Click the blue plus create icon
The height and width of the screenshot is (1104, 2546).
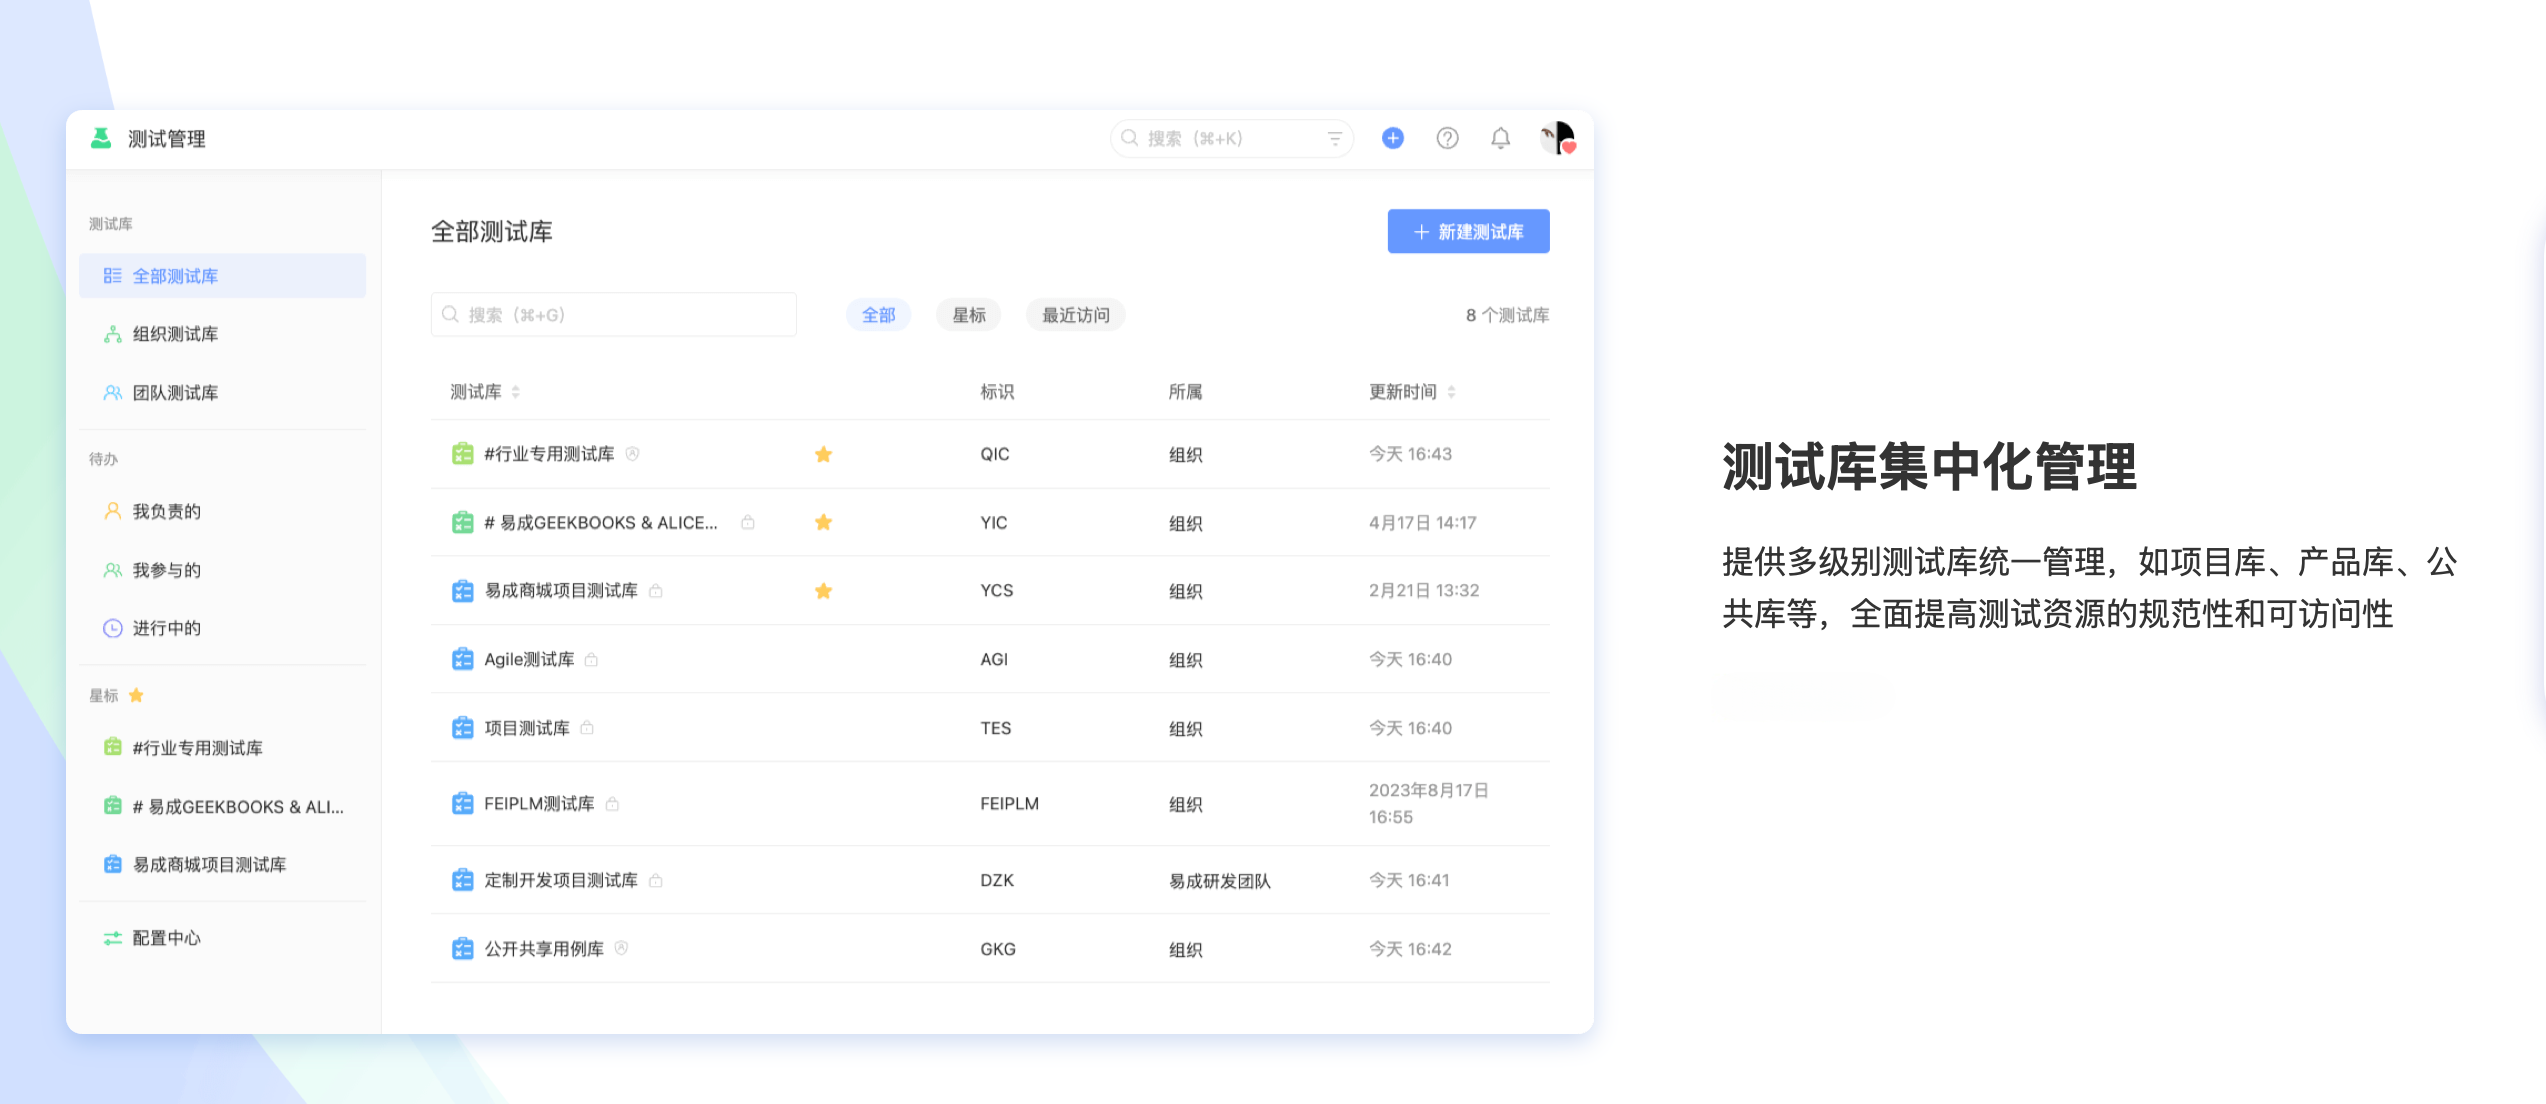click(x=1392, y=138)
